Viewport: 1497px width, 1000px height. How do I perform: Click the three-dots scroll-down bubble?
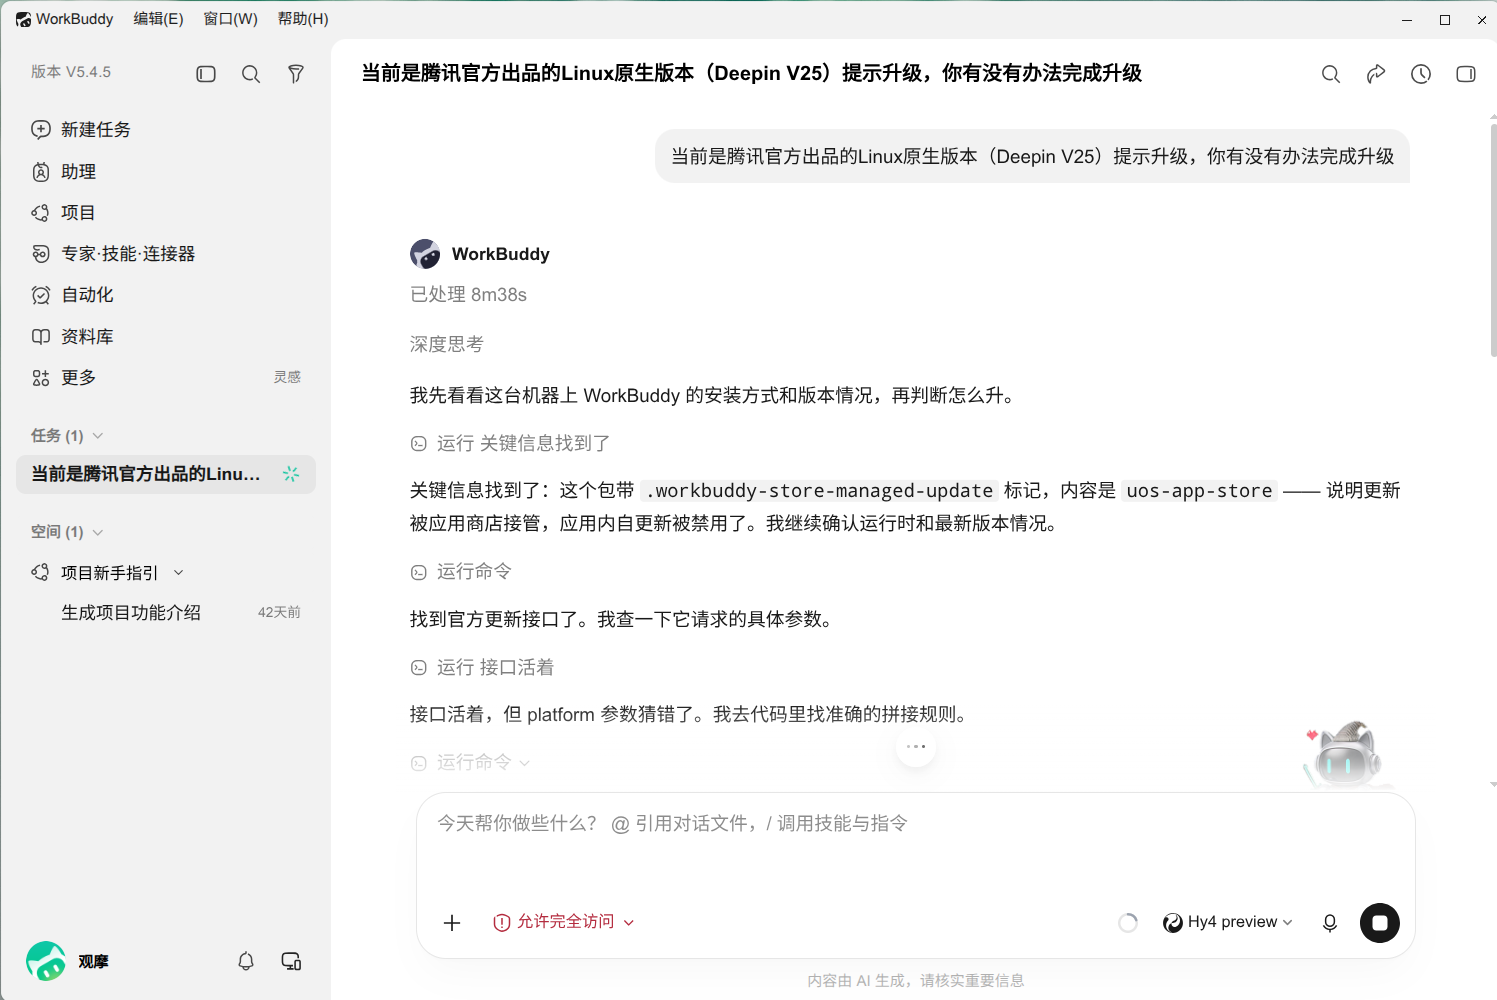coord(916,747)
